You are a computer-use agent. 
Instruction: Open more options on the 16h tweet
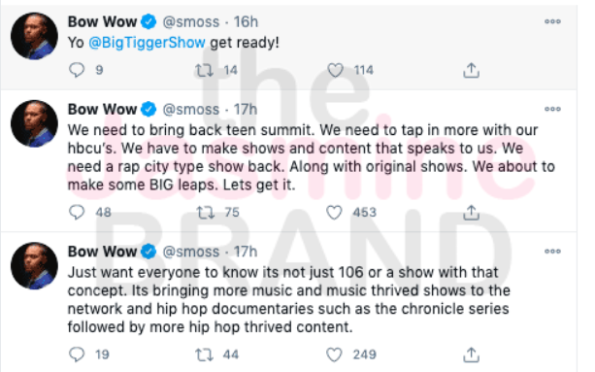pyautogui.click(x=552, y=22)
